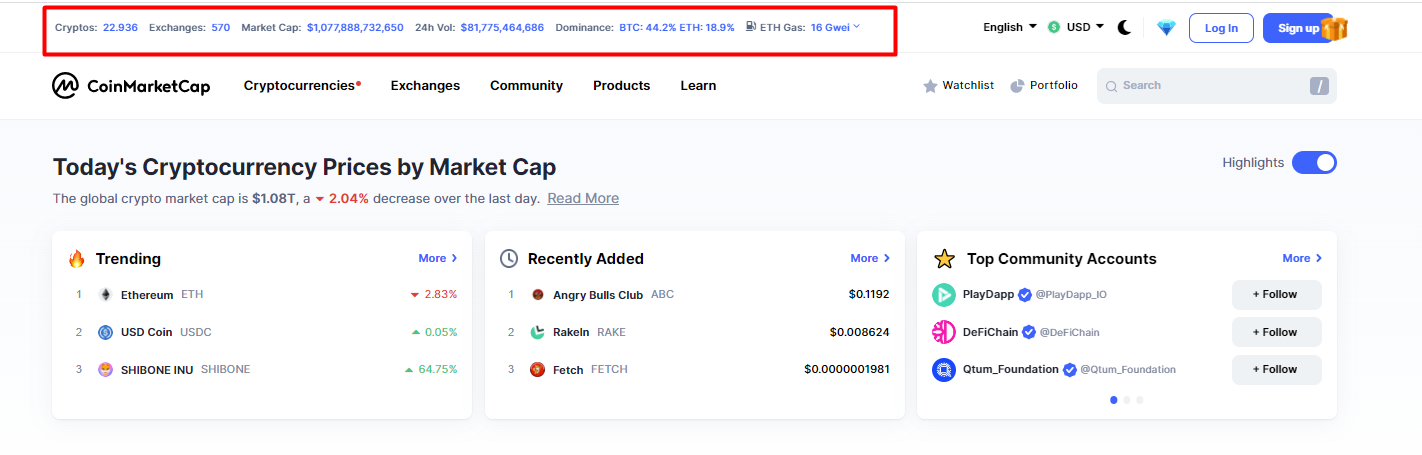Image resolution: width=1422 pixels, height=455 pixels.
Task: Click the Angry Bulls Club coin icon
Action: 538,295
